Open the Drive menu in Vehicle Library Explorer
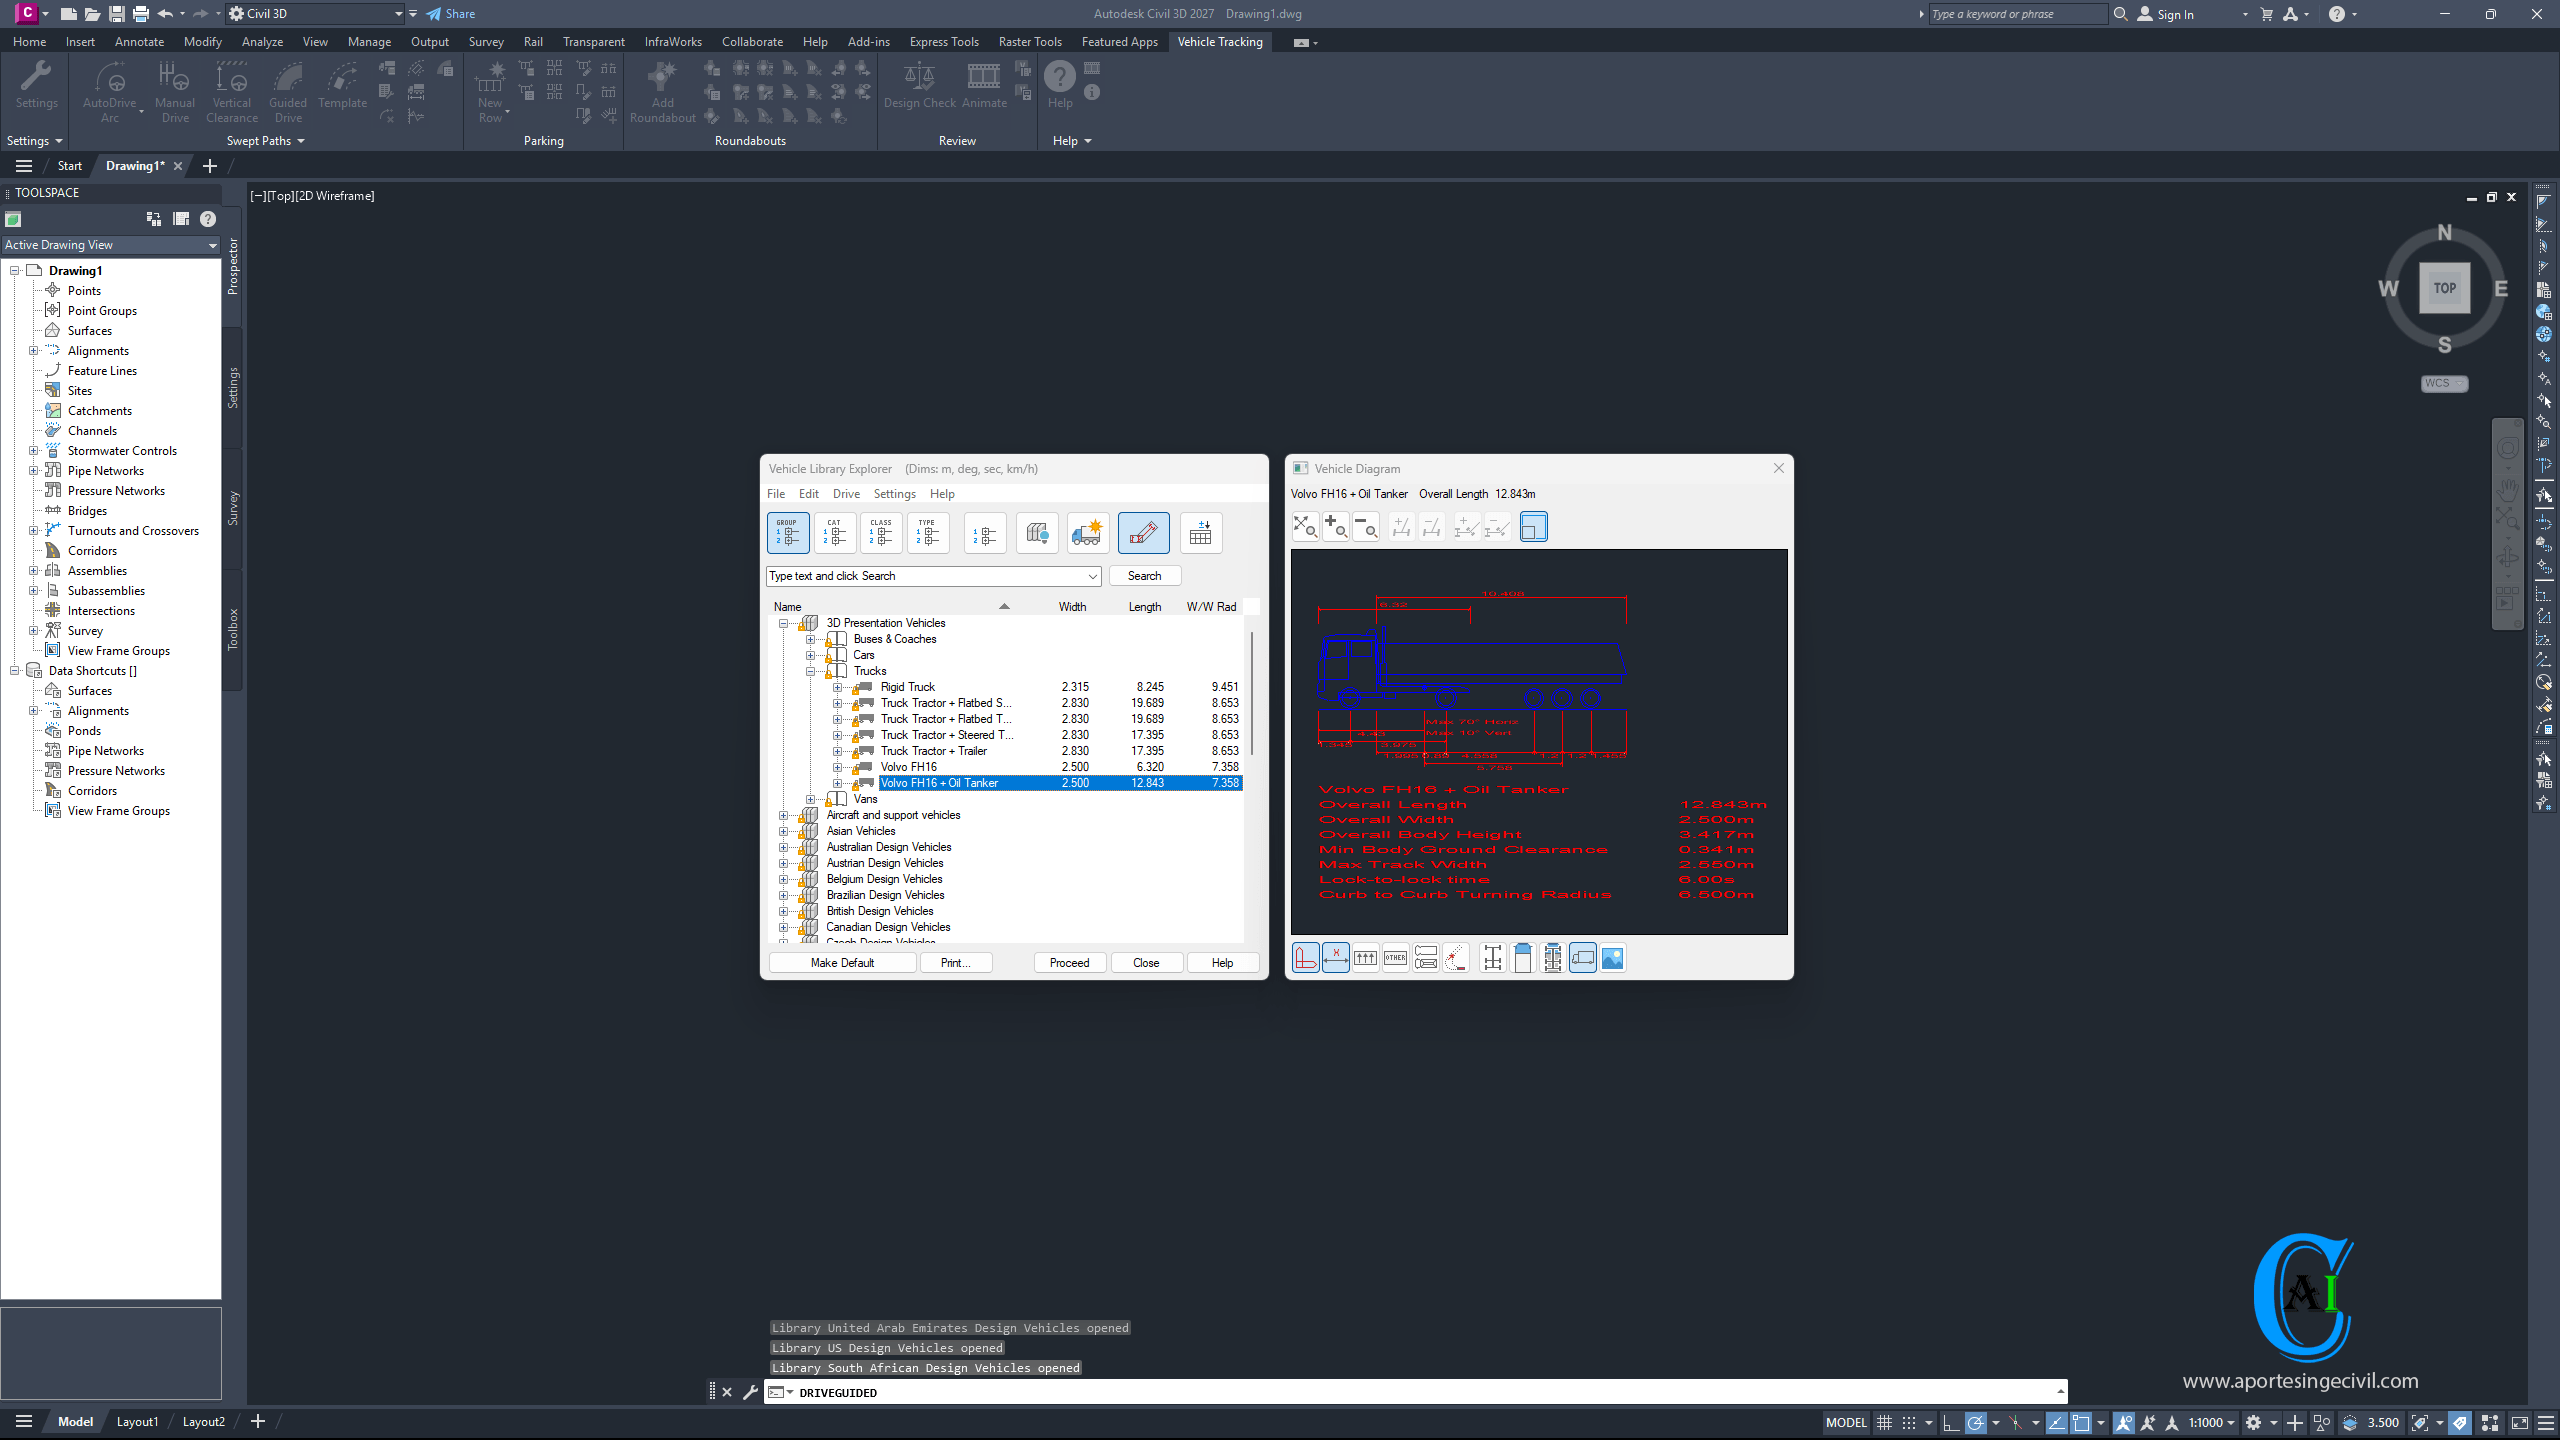The width and height of the screenshot is (2560, 1440). [846, 494]
